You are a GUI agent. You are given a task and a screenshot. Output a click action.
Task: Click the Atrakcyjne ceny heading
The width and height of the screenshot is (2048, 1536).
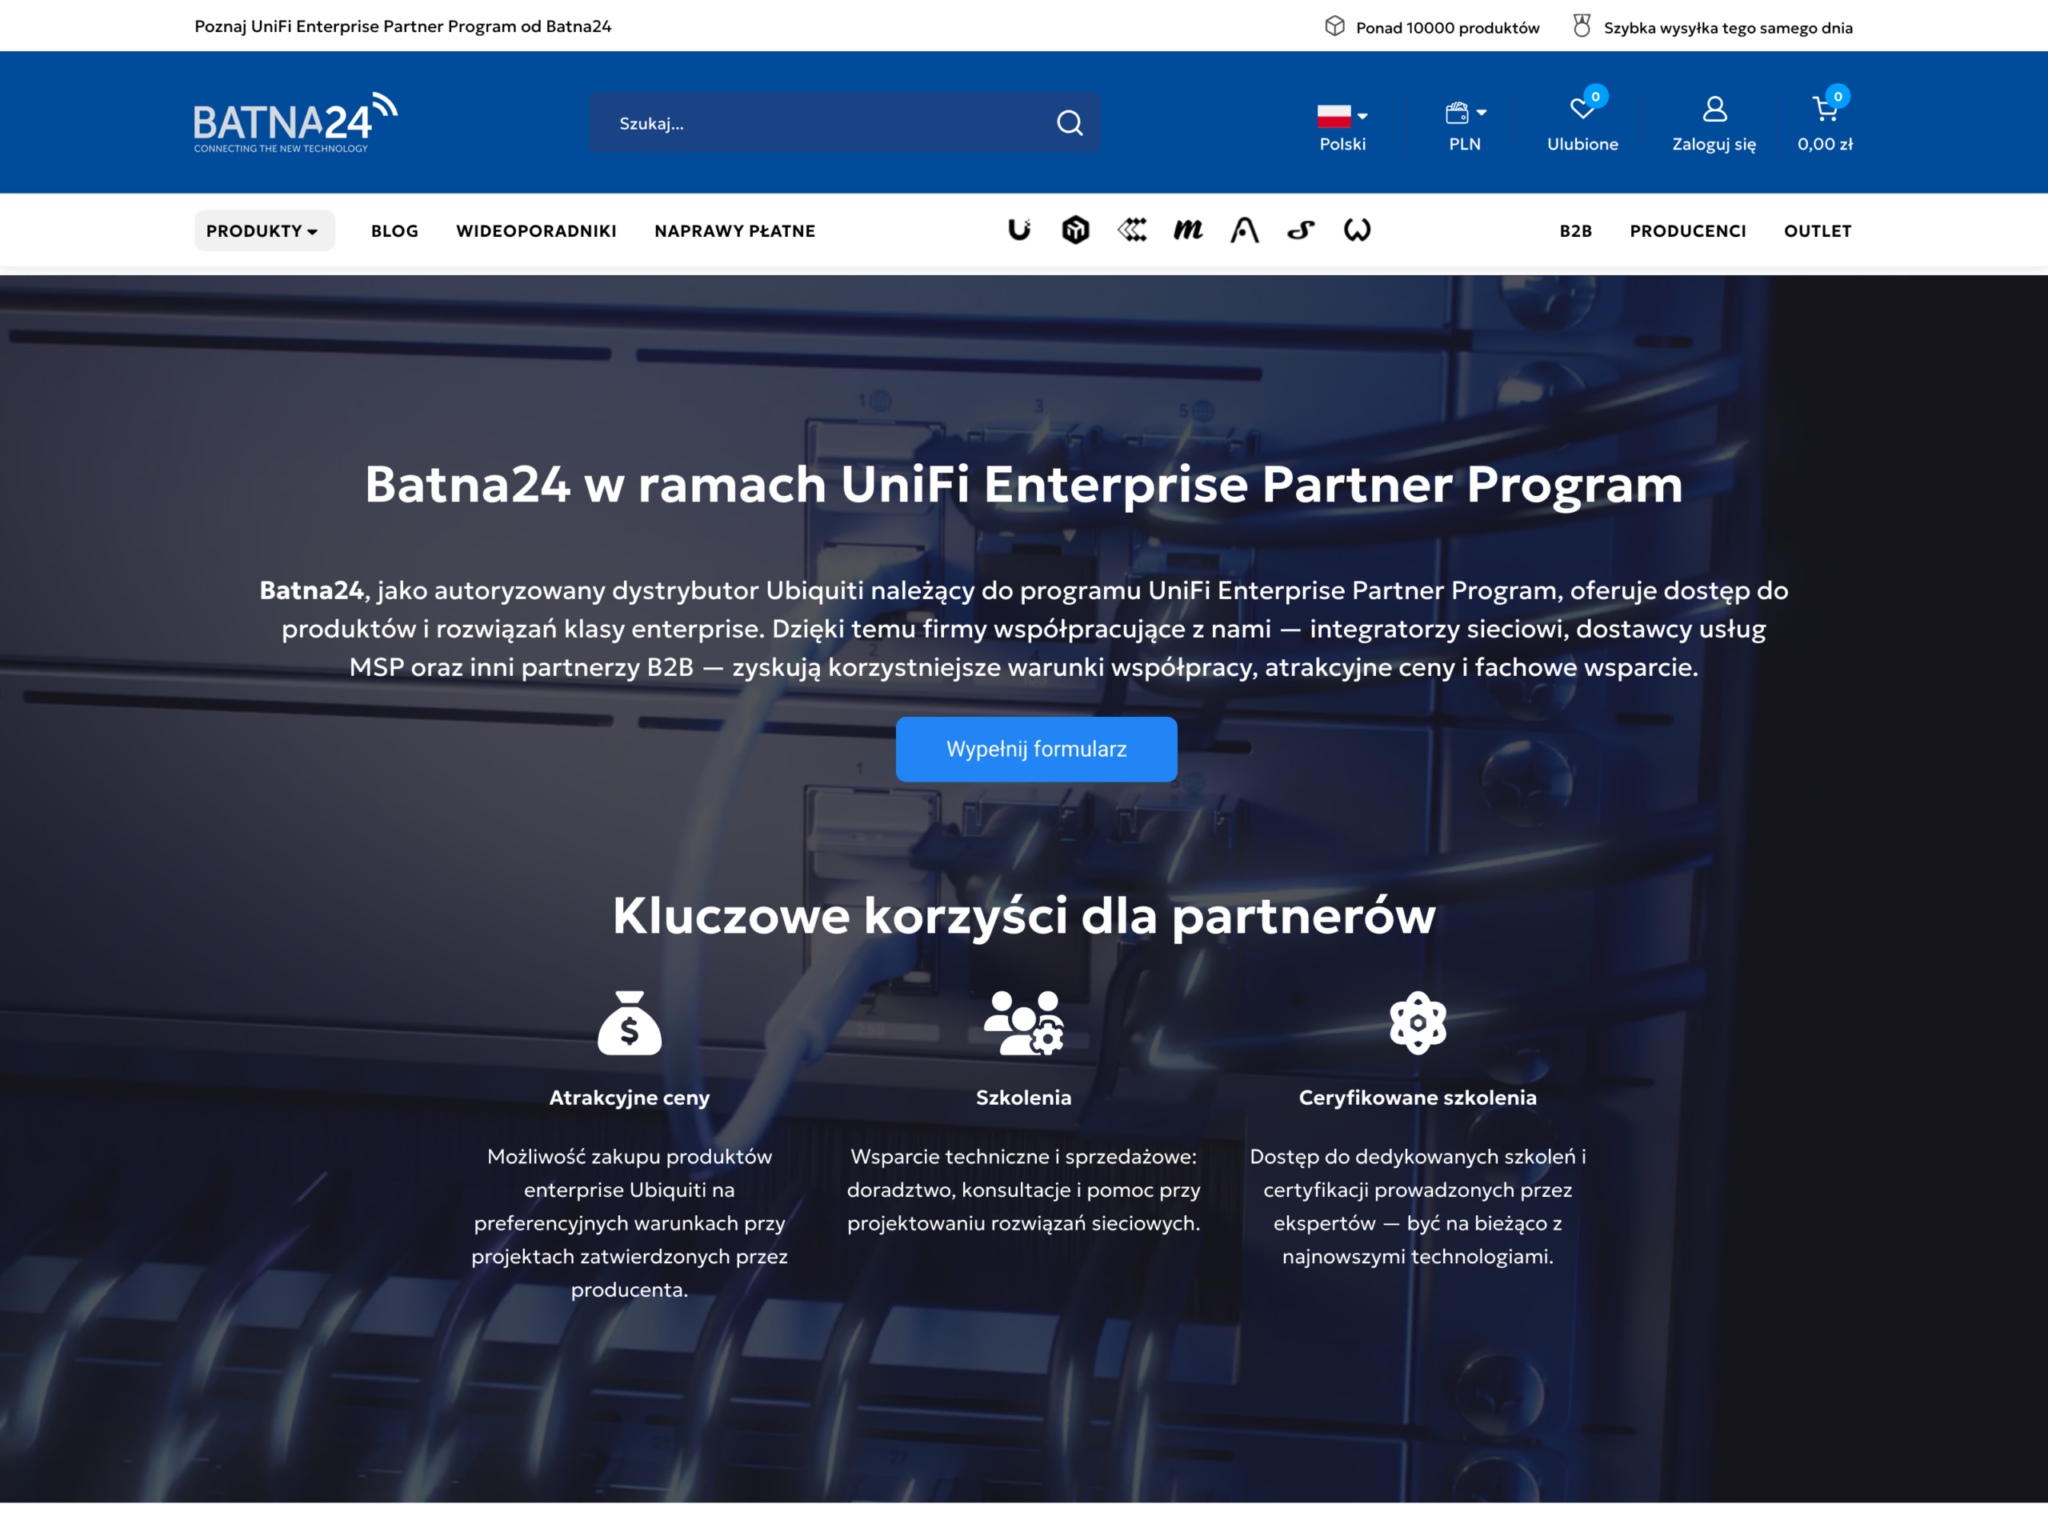click(629, 1097)
